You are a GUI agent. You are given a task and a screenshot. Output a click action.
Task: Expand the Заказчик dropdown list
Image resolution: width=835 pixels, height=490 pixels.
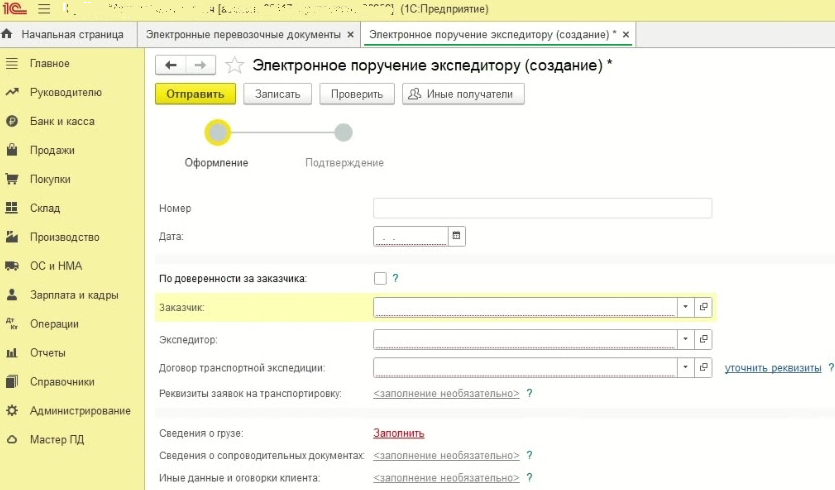click(x=685, y=307)
